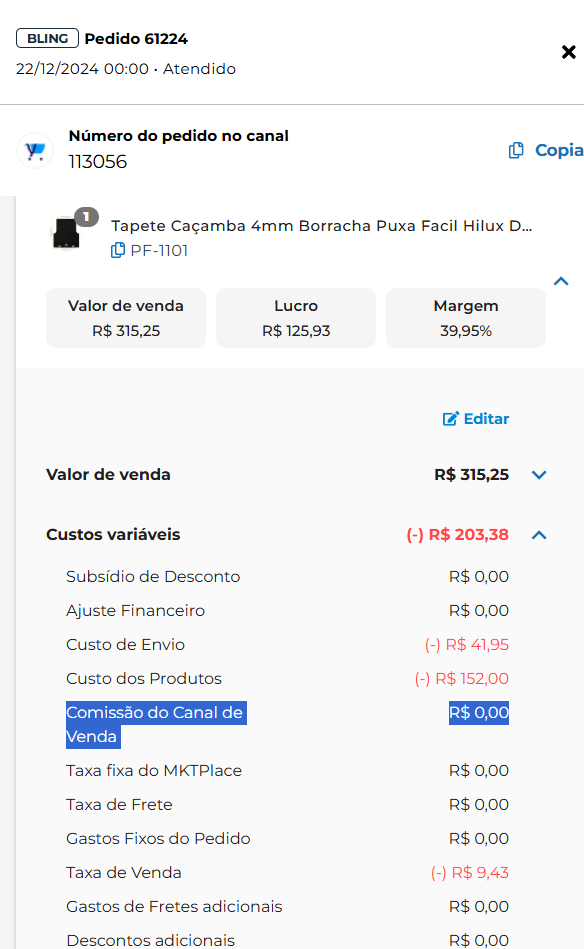Click the product title Tapete Caçamba
Image resolution: width=584 pixels, height=949 pixels.
pyautogui.click(x=321, y=226)
